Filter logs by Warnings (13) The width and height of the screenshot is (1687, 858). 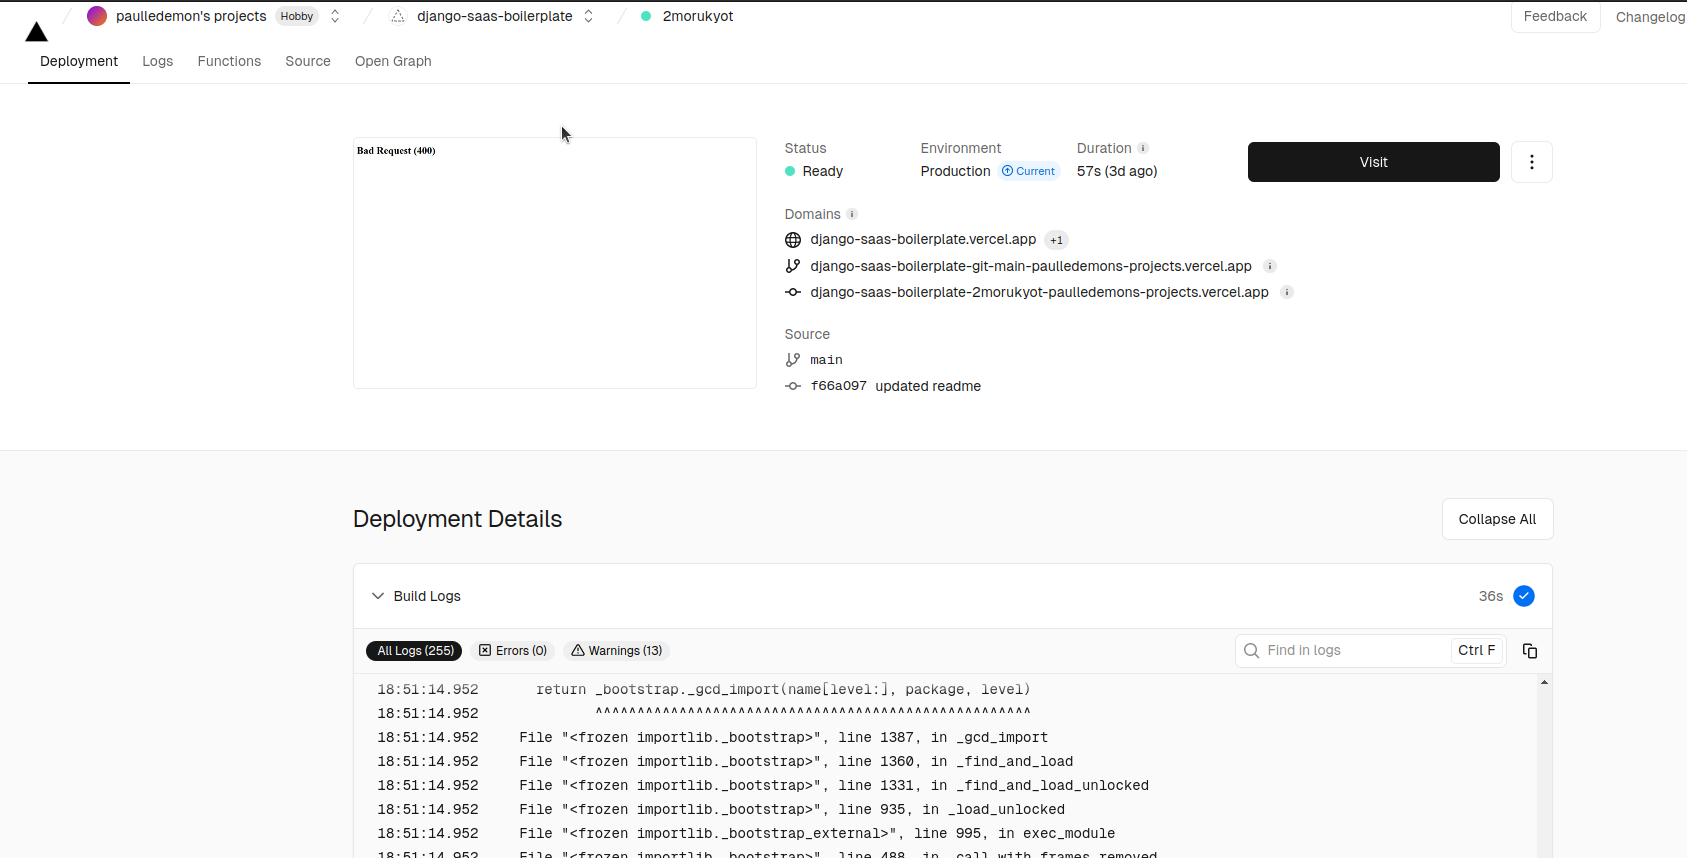pos(617,651)
